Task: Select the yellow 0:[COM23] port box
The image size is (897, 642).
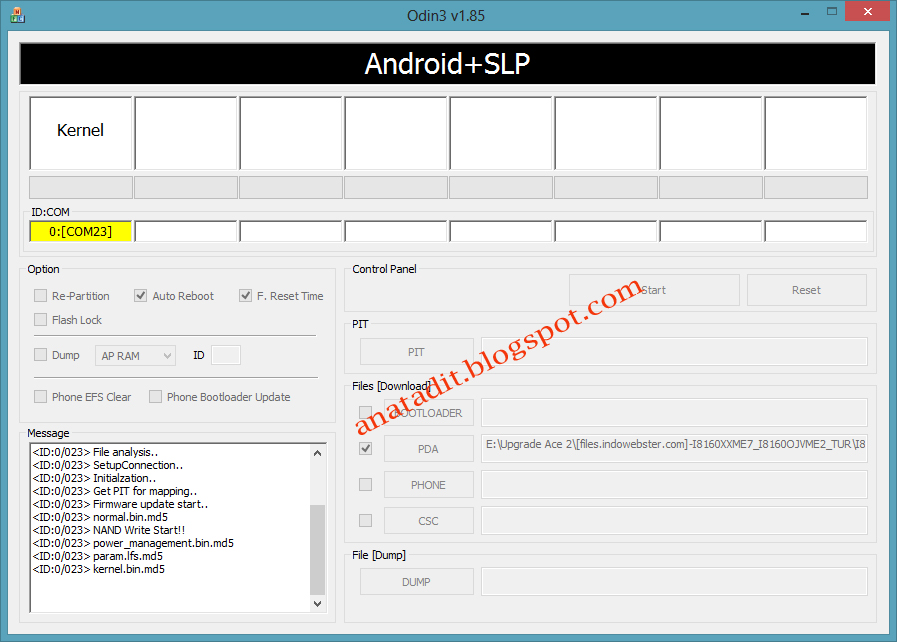Action: click(81, 231)
